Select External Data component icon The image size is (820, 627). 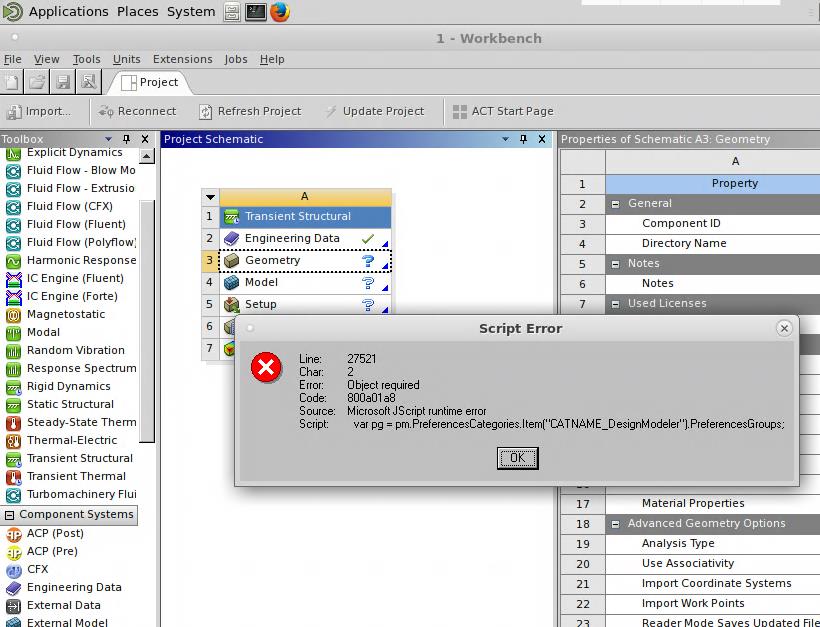click(x=13, y=606)
